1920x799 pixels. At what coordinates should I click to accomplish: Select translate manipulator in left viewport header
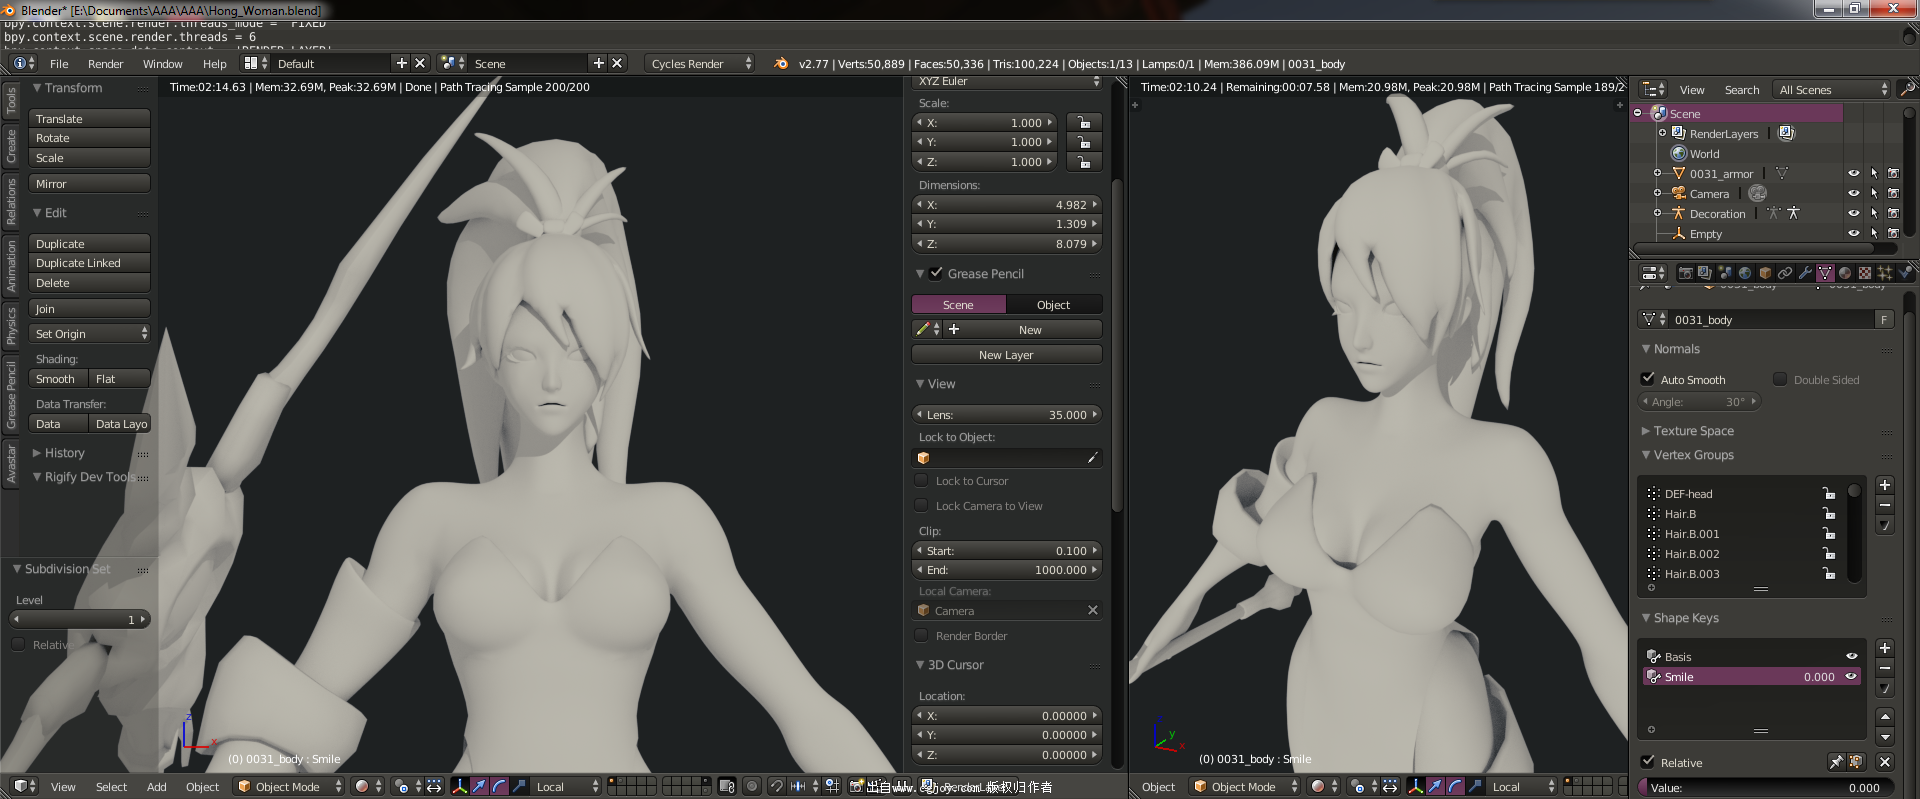[x=479, y=786]
